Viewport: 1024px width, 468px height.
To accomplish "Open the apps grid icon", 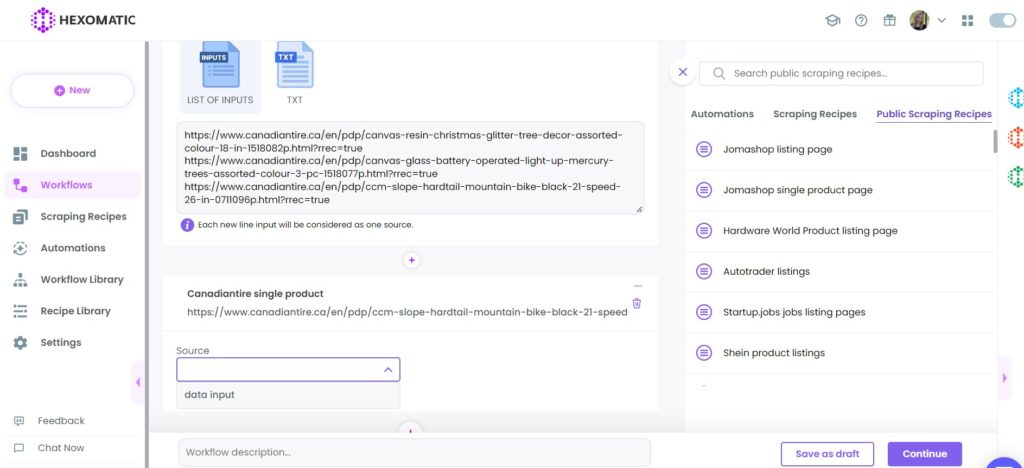I will coord(968,20).
